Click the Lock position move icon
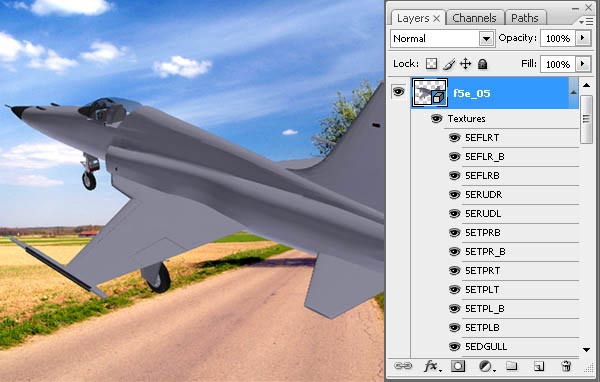This screenshot has width=600, height=382. click(x=465, y=64)
